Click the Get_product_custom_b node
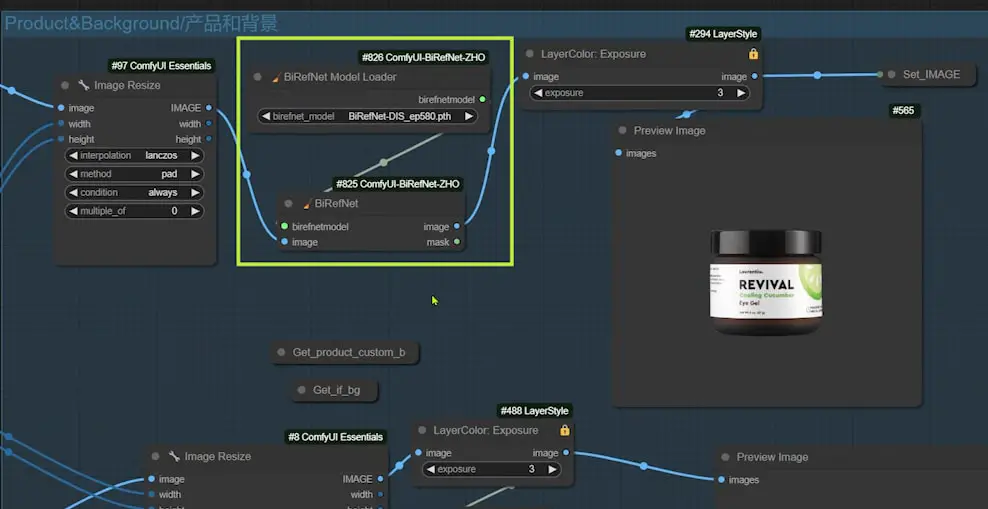This screenshot has width=988, height=509. click(345, 353)
